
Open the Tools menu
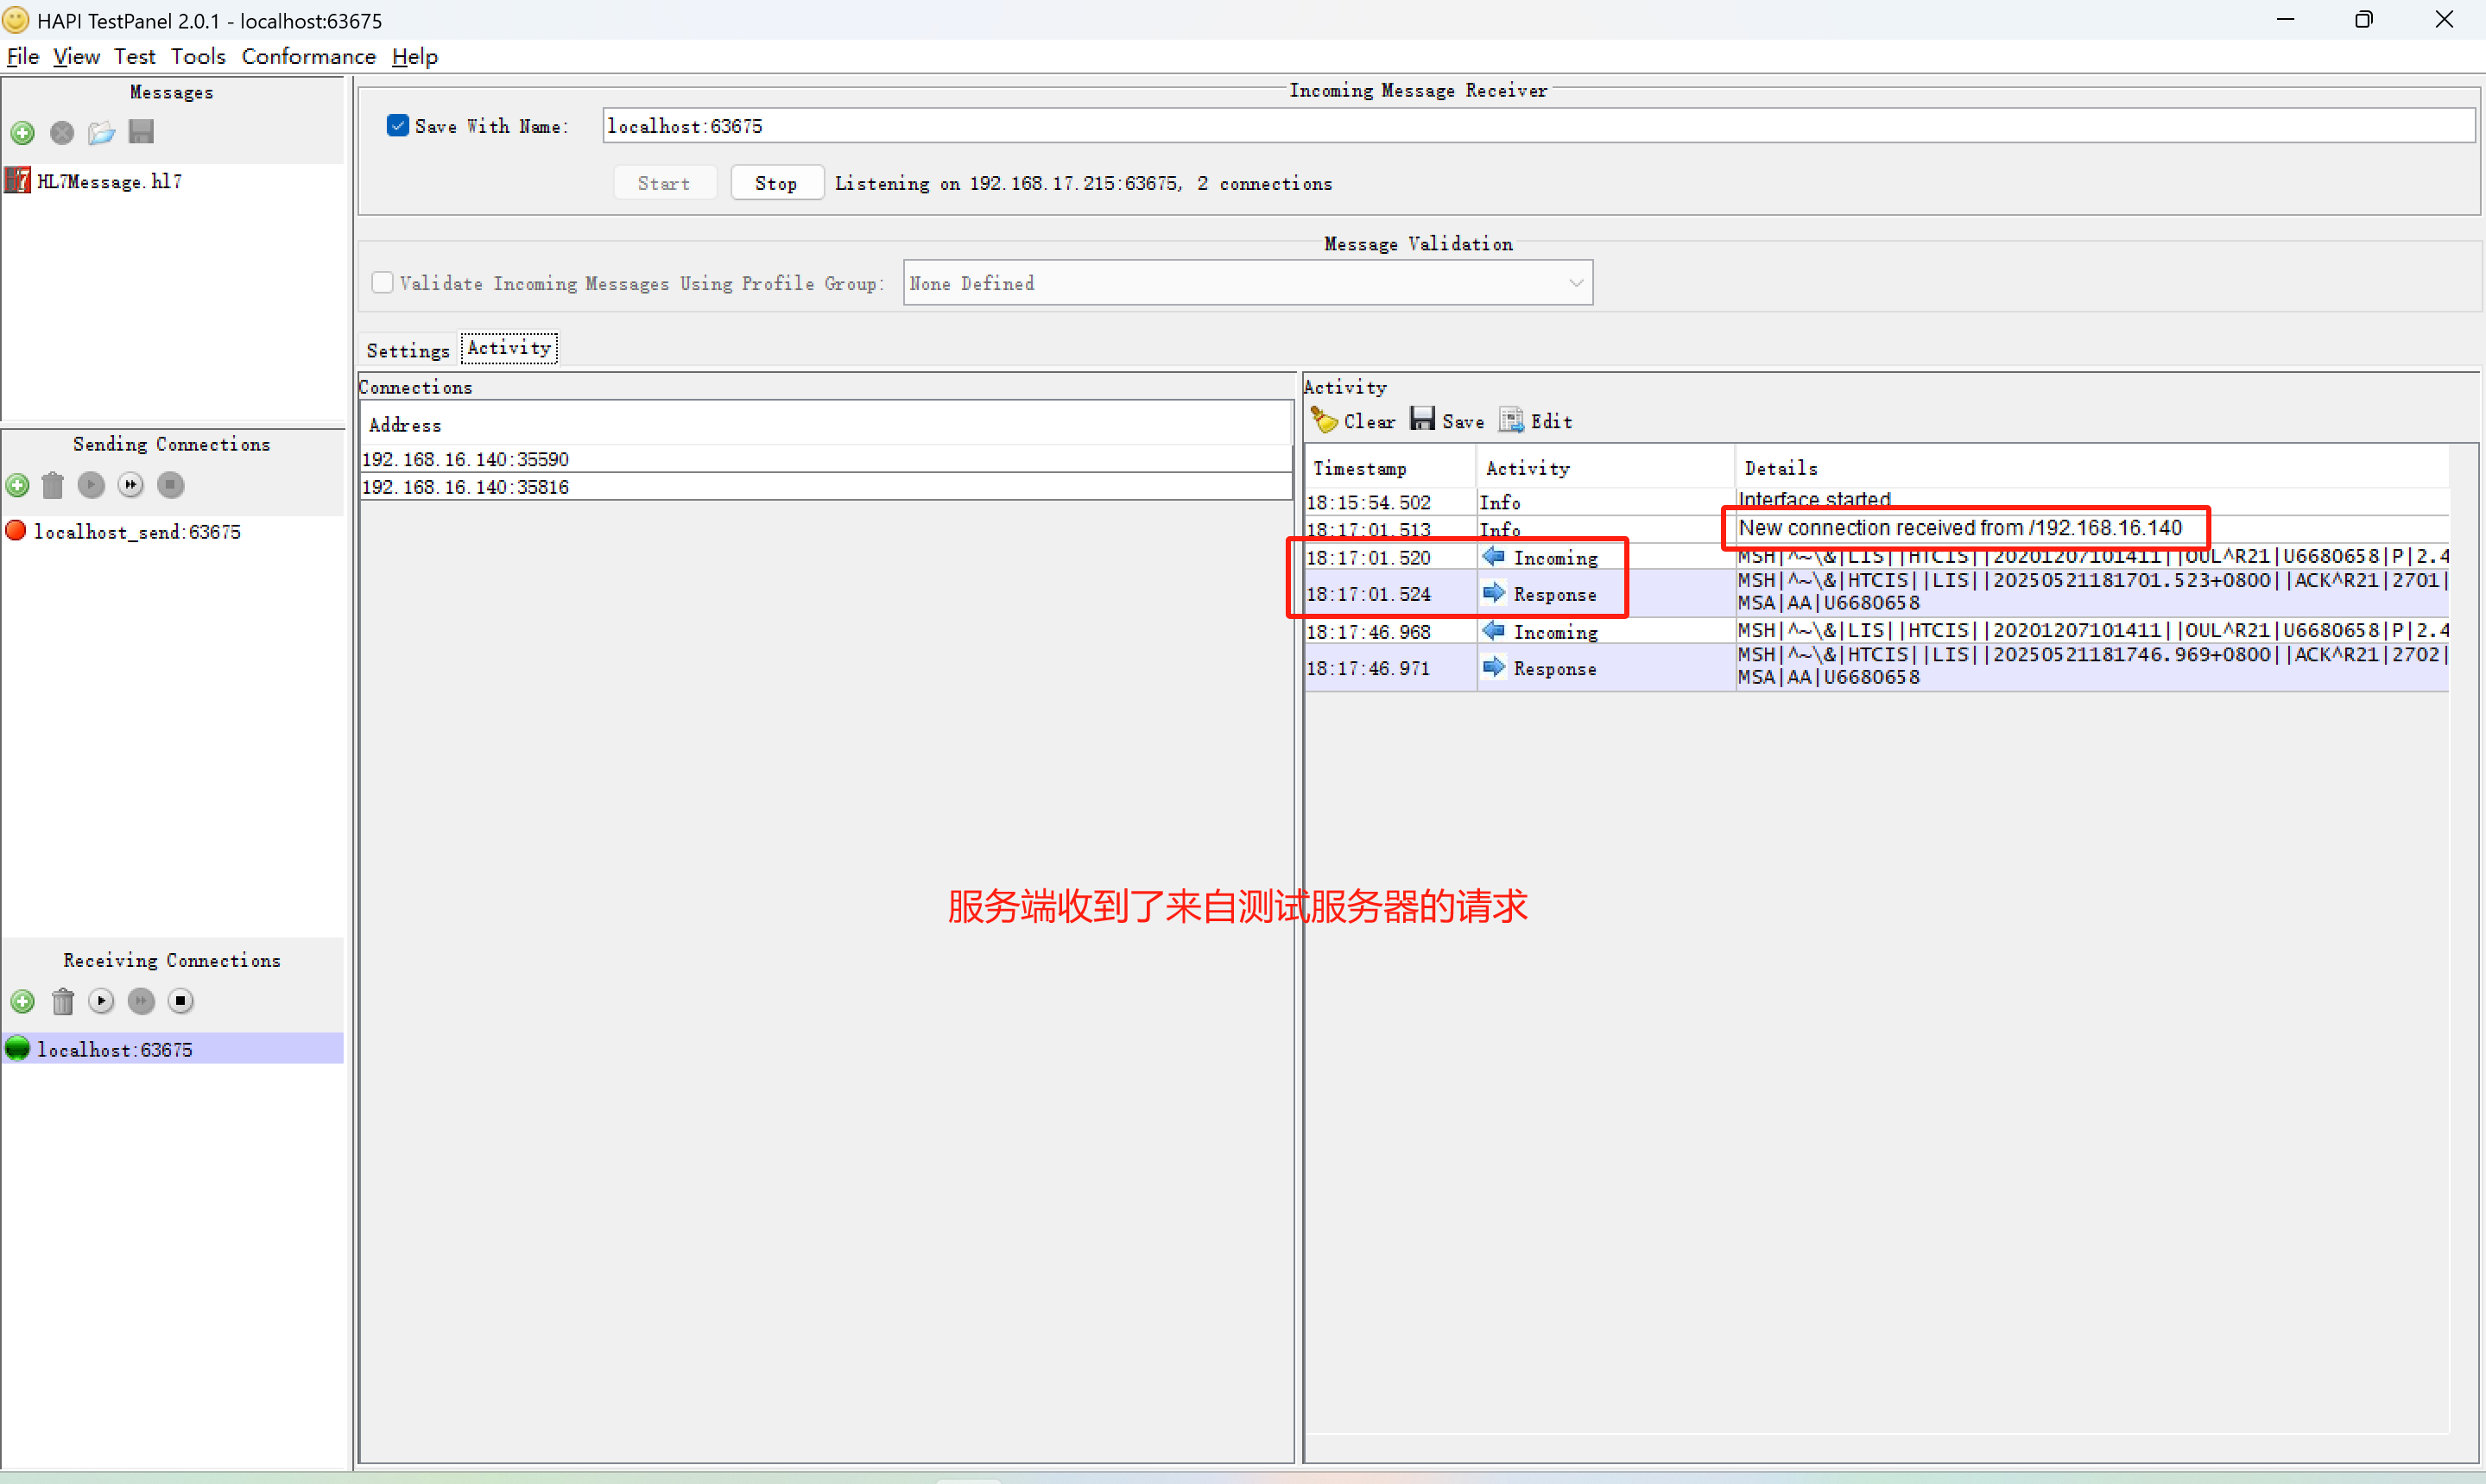tap(197, 57)
